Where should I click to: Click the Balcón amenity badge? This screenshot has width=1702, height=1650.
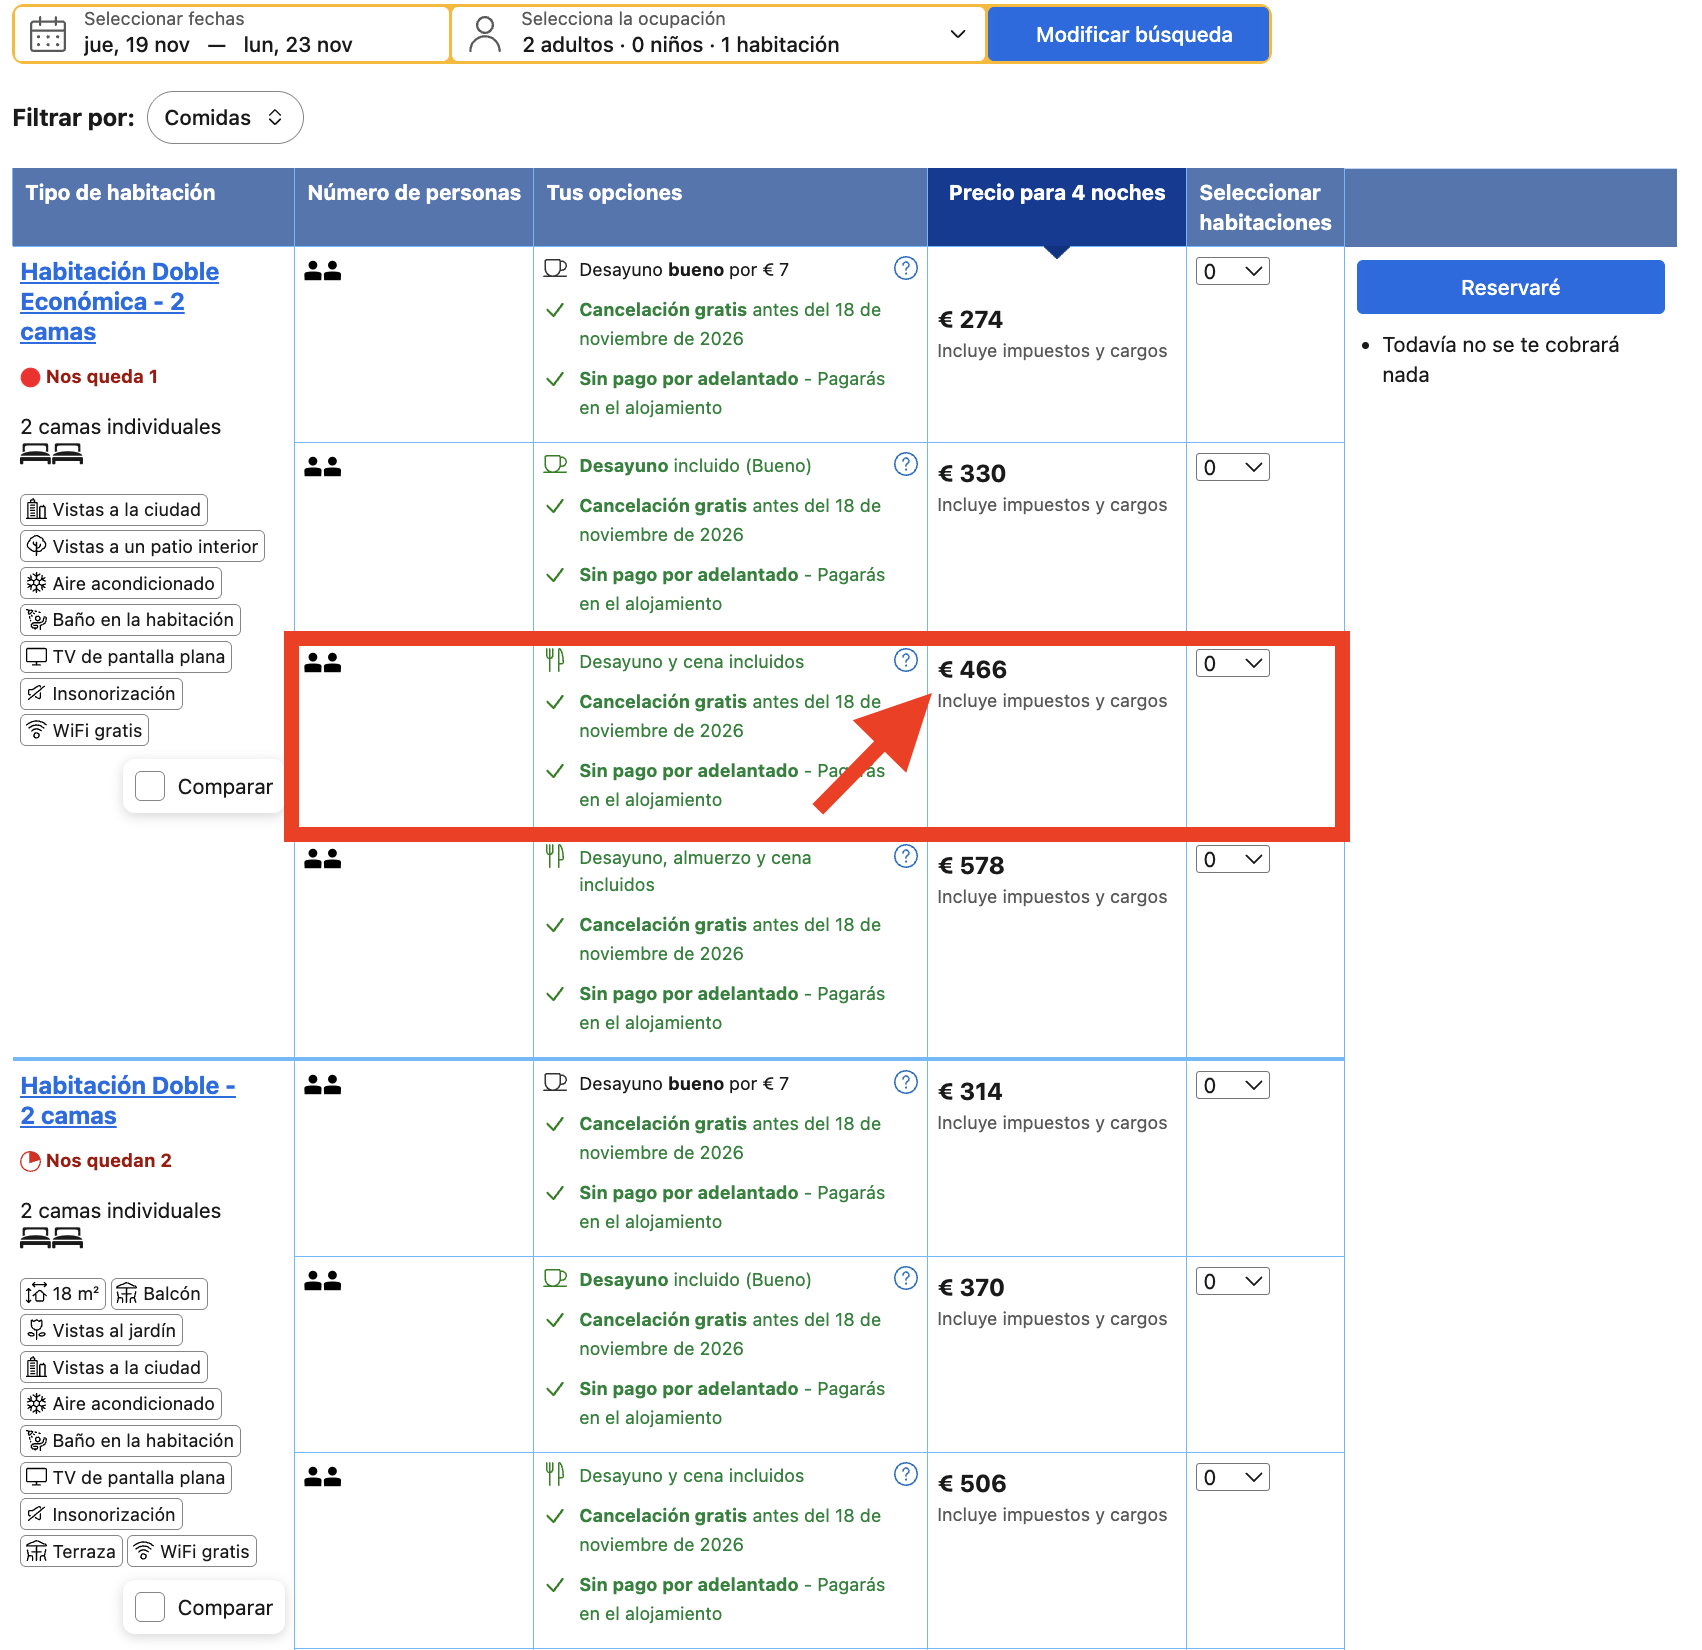159,1294
